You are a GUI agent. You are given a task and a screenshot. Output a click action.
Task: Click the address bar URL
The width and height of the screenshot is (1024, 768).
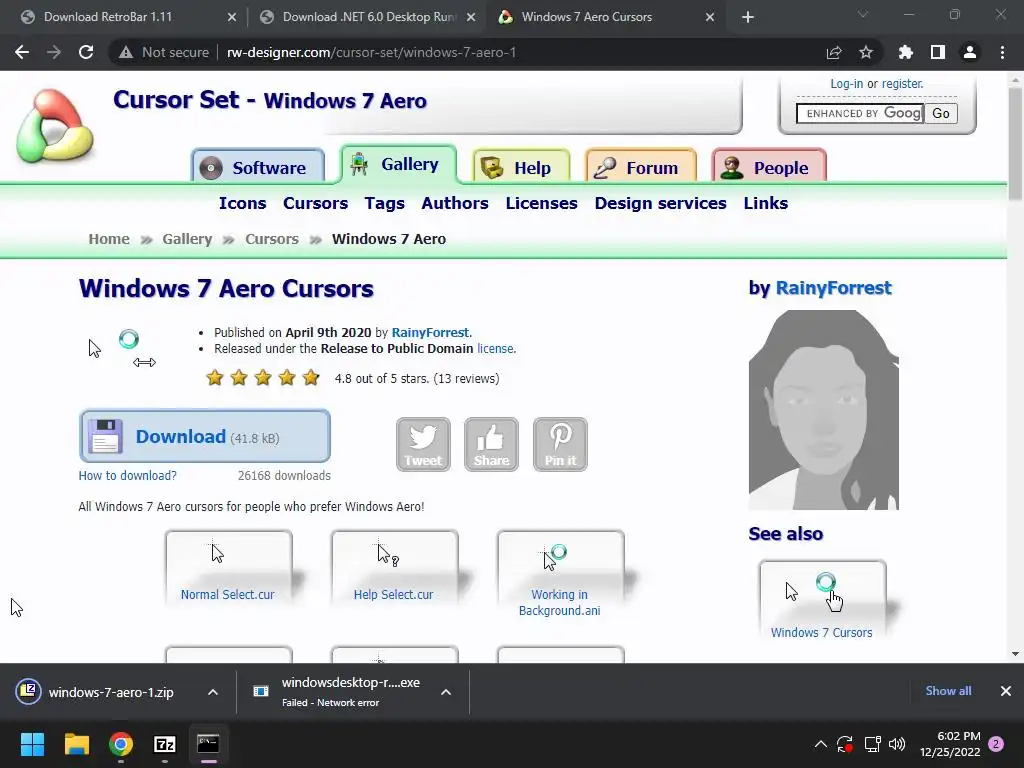click(x=371, y=52)
